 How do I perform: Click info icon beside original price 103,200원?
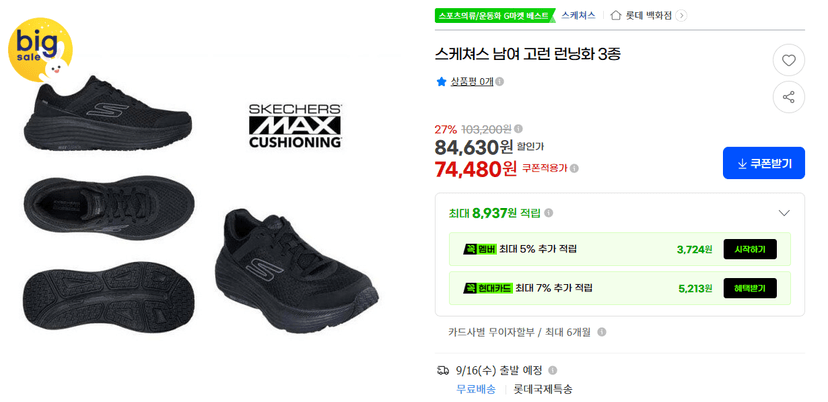point(519,128)
